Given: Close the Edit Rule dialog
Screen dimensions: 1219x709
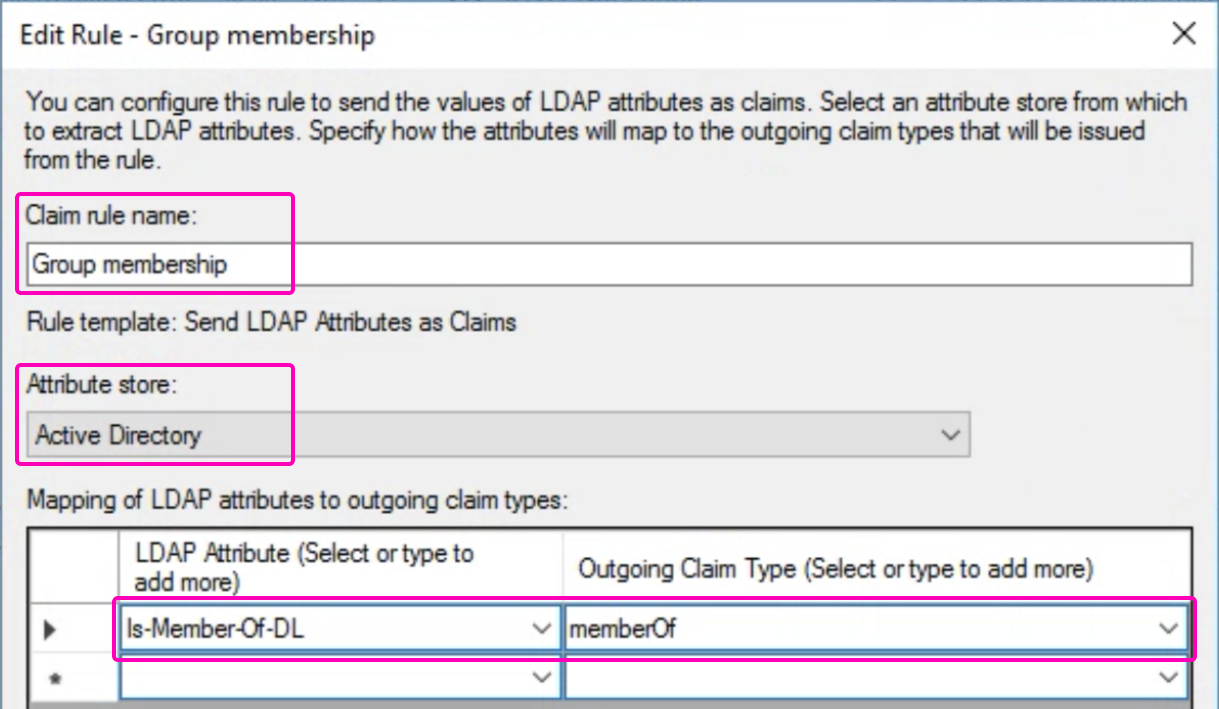Looking at the screenshot, I should click(1183, 34).
